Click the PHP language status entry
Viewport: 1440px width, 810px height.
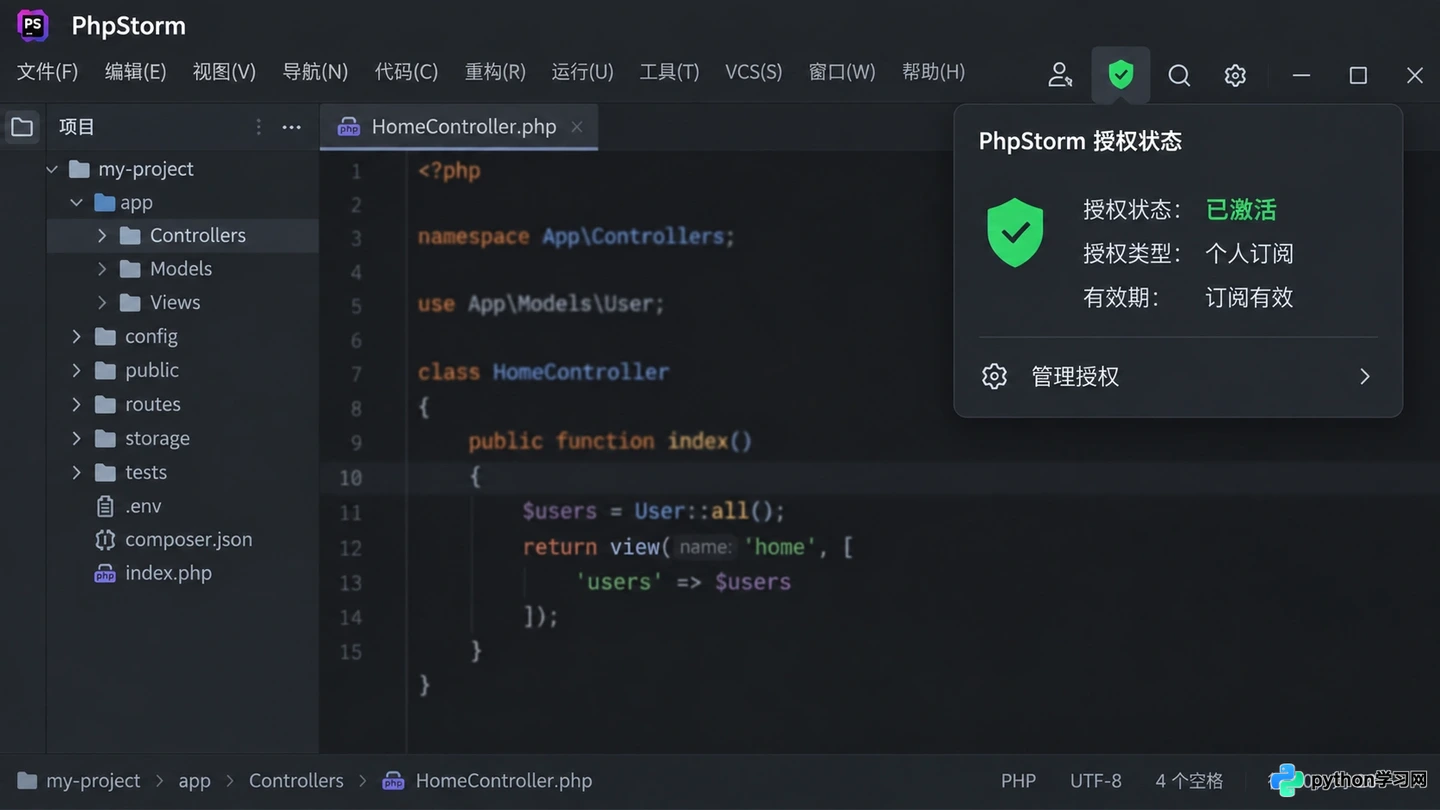[1018, 781]
